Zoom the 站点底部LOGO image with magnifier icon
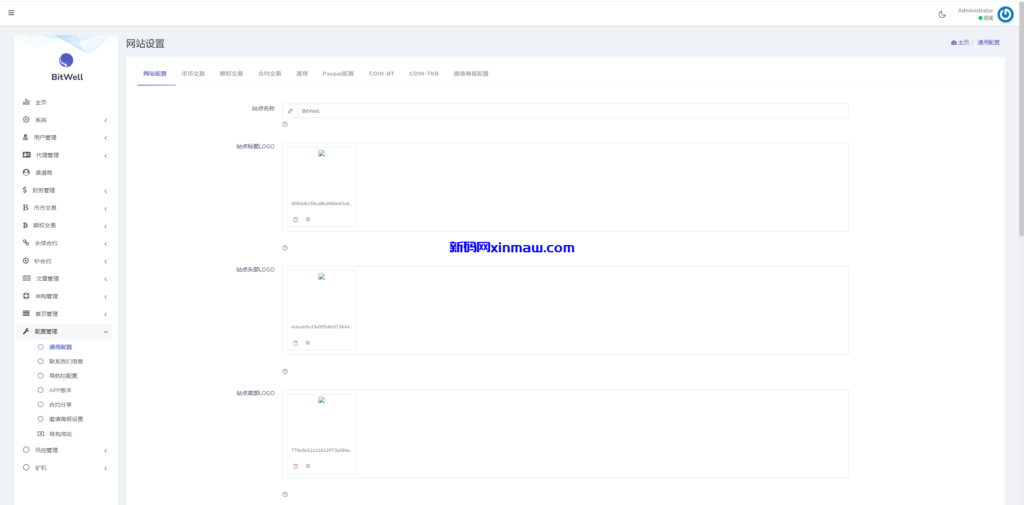This screenshot has width=1024, height=505. click(x=308, y=466)
